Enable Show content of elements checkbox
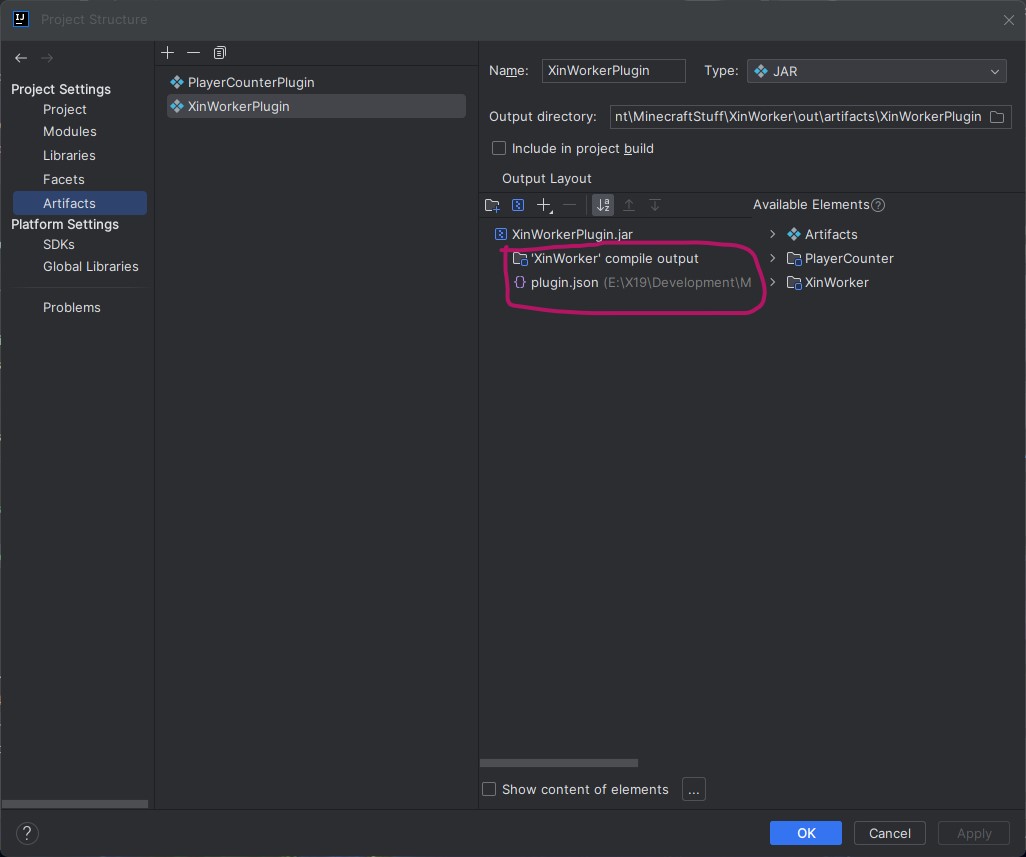This screenshot has height=857, width=1026. click(x=489, y=790)
